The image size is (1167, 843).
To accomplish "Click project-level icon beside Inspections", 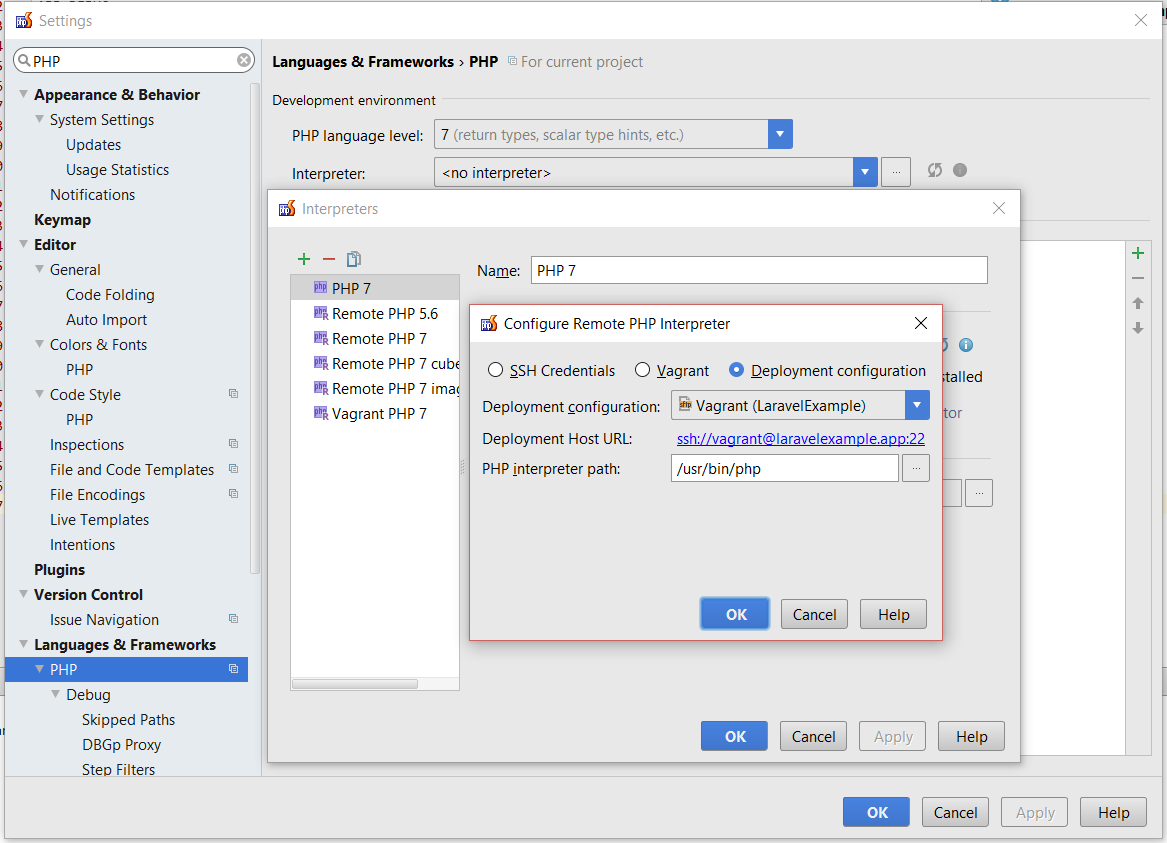I will [x=234, y=444].
